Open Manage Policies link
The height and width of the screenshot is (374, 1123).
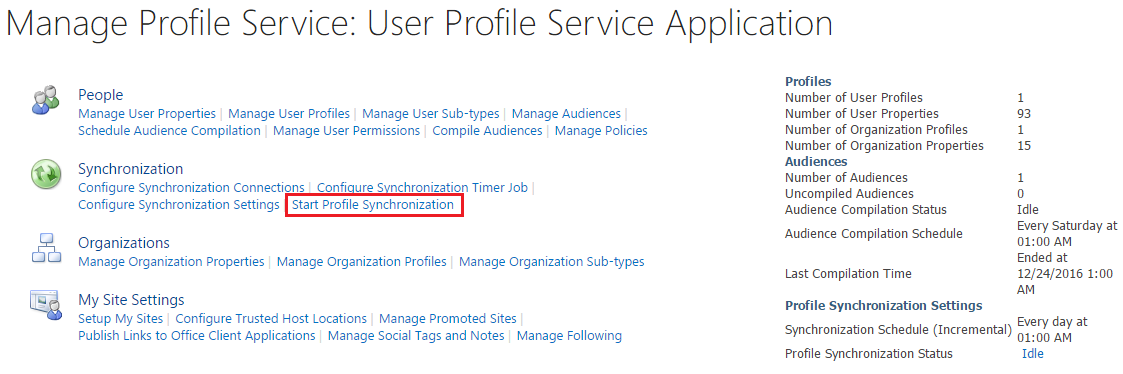point(602,130)
